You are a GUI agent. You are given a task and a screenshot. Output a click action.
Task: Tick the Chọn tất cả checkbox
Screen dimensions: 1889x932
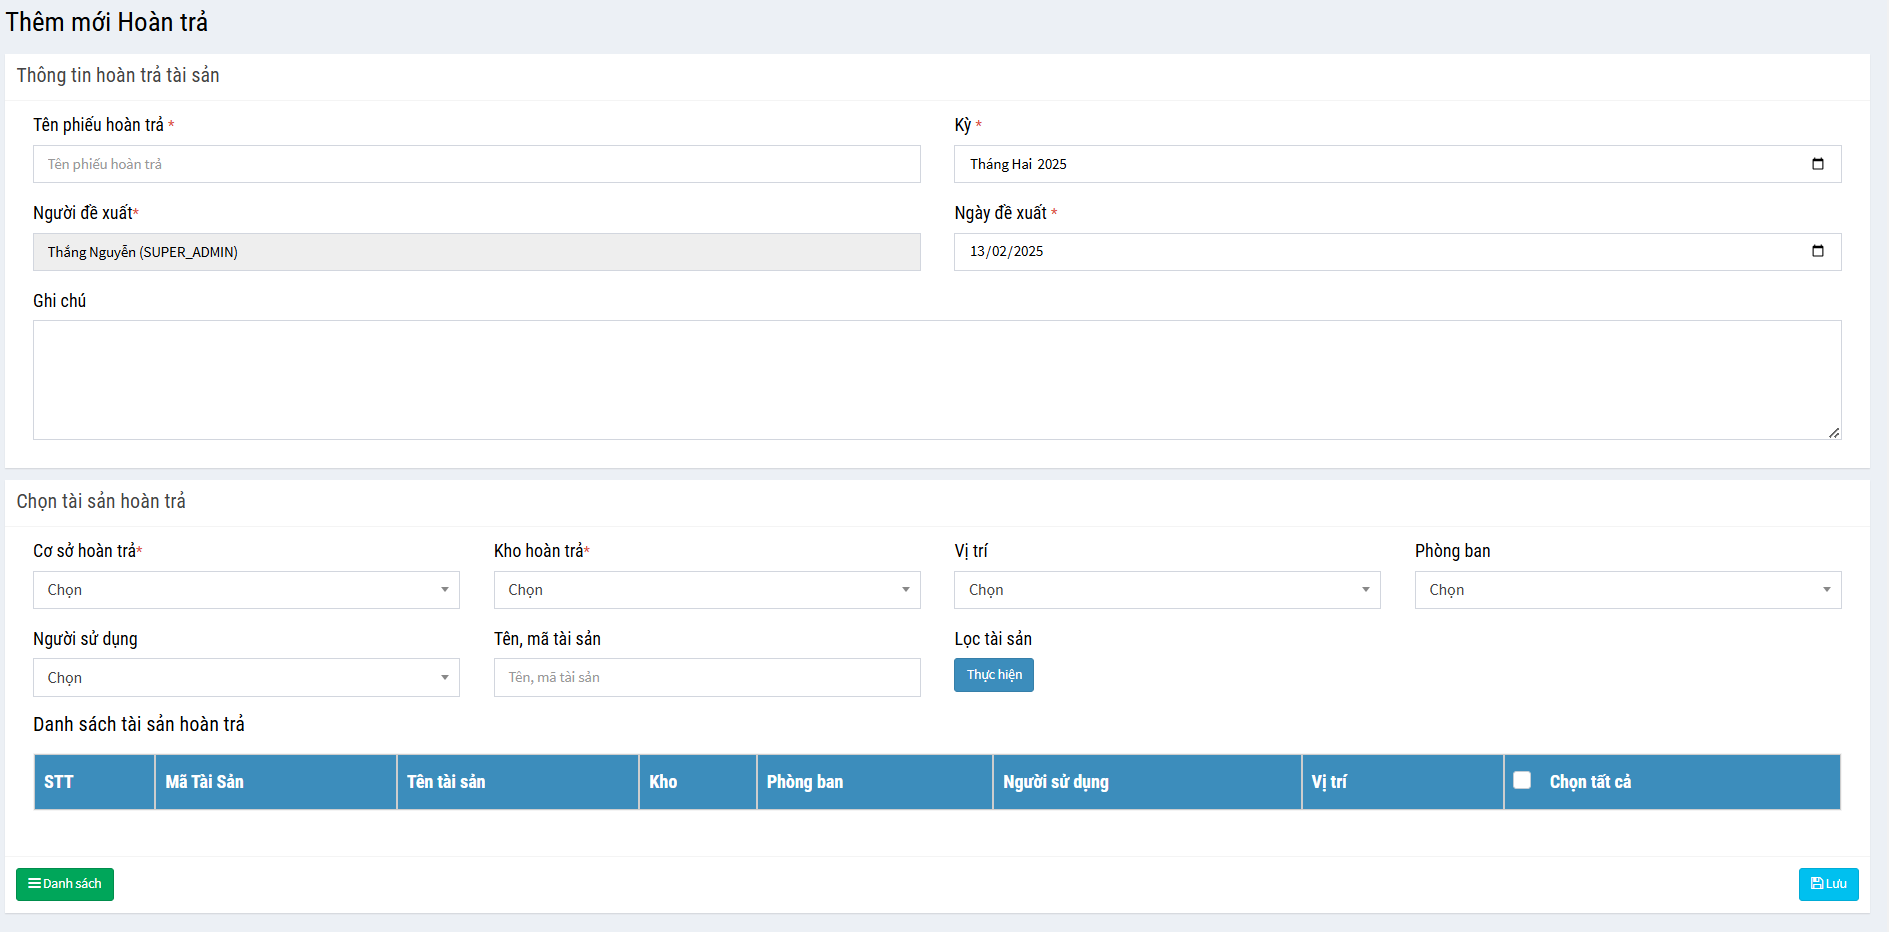(x=1522, y=780)
